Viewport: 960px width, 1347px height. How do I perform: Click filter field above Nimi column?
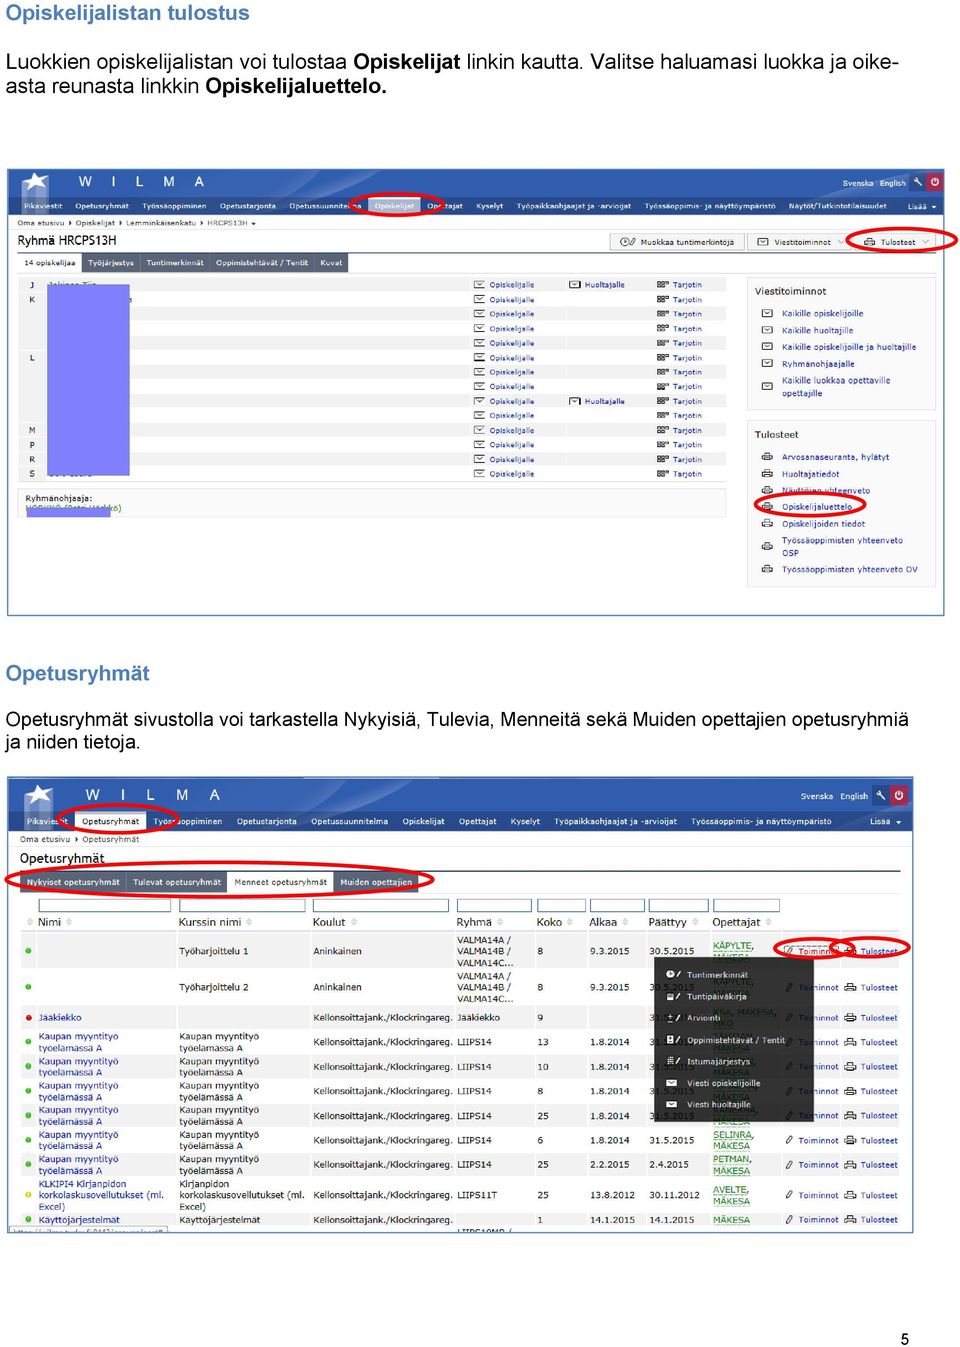pyautogui.click(x=105, y=905)
